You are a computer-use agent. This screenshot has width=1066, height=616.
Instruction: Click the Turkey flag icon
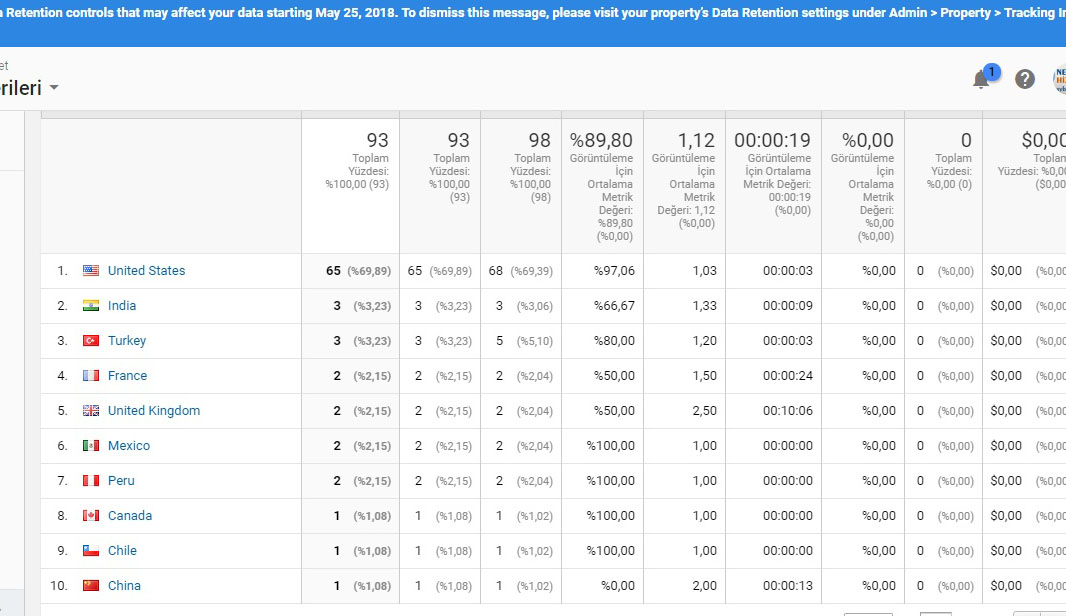tap(91, 341)
